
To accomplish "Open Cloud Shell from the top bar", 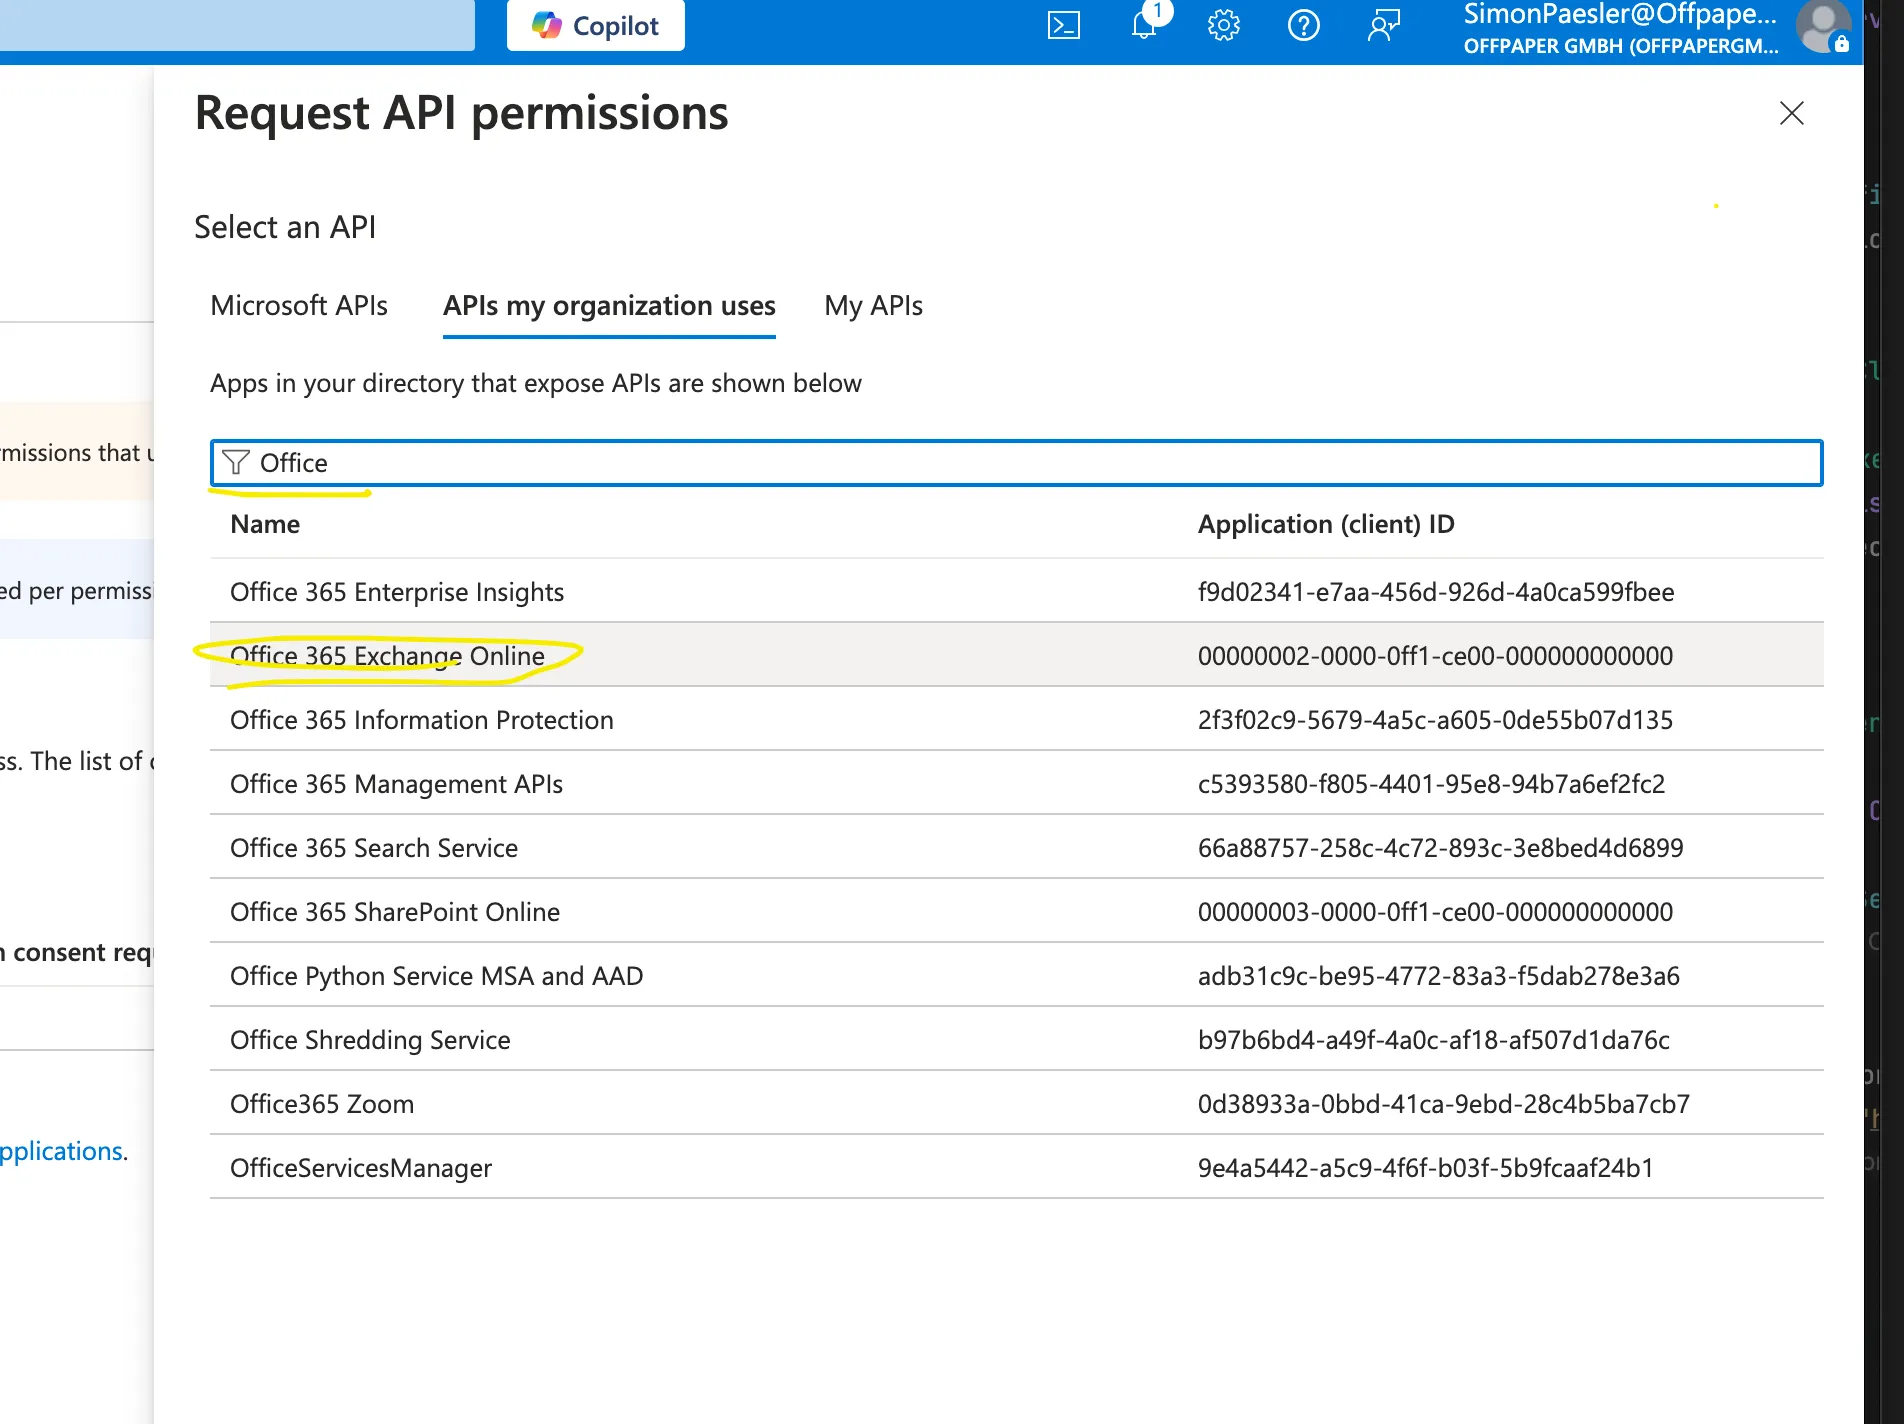I will [1063, 25].
